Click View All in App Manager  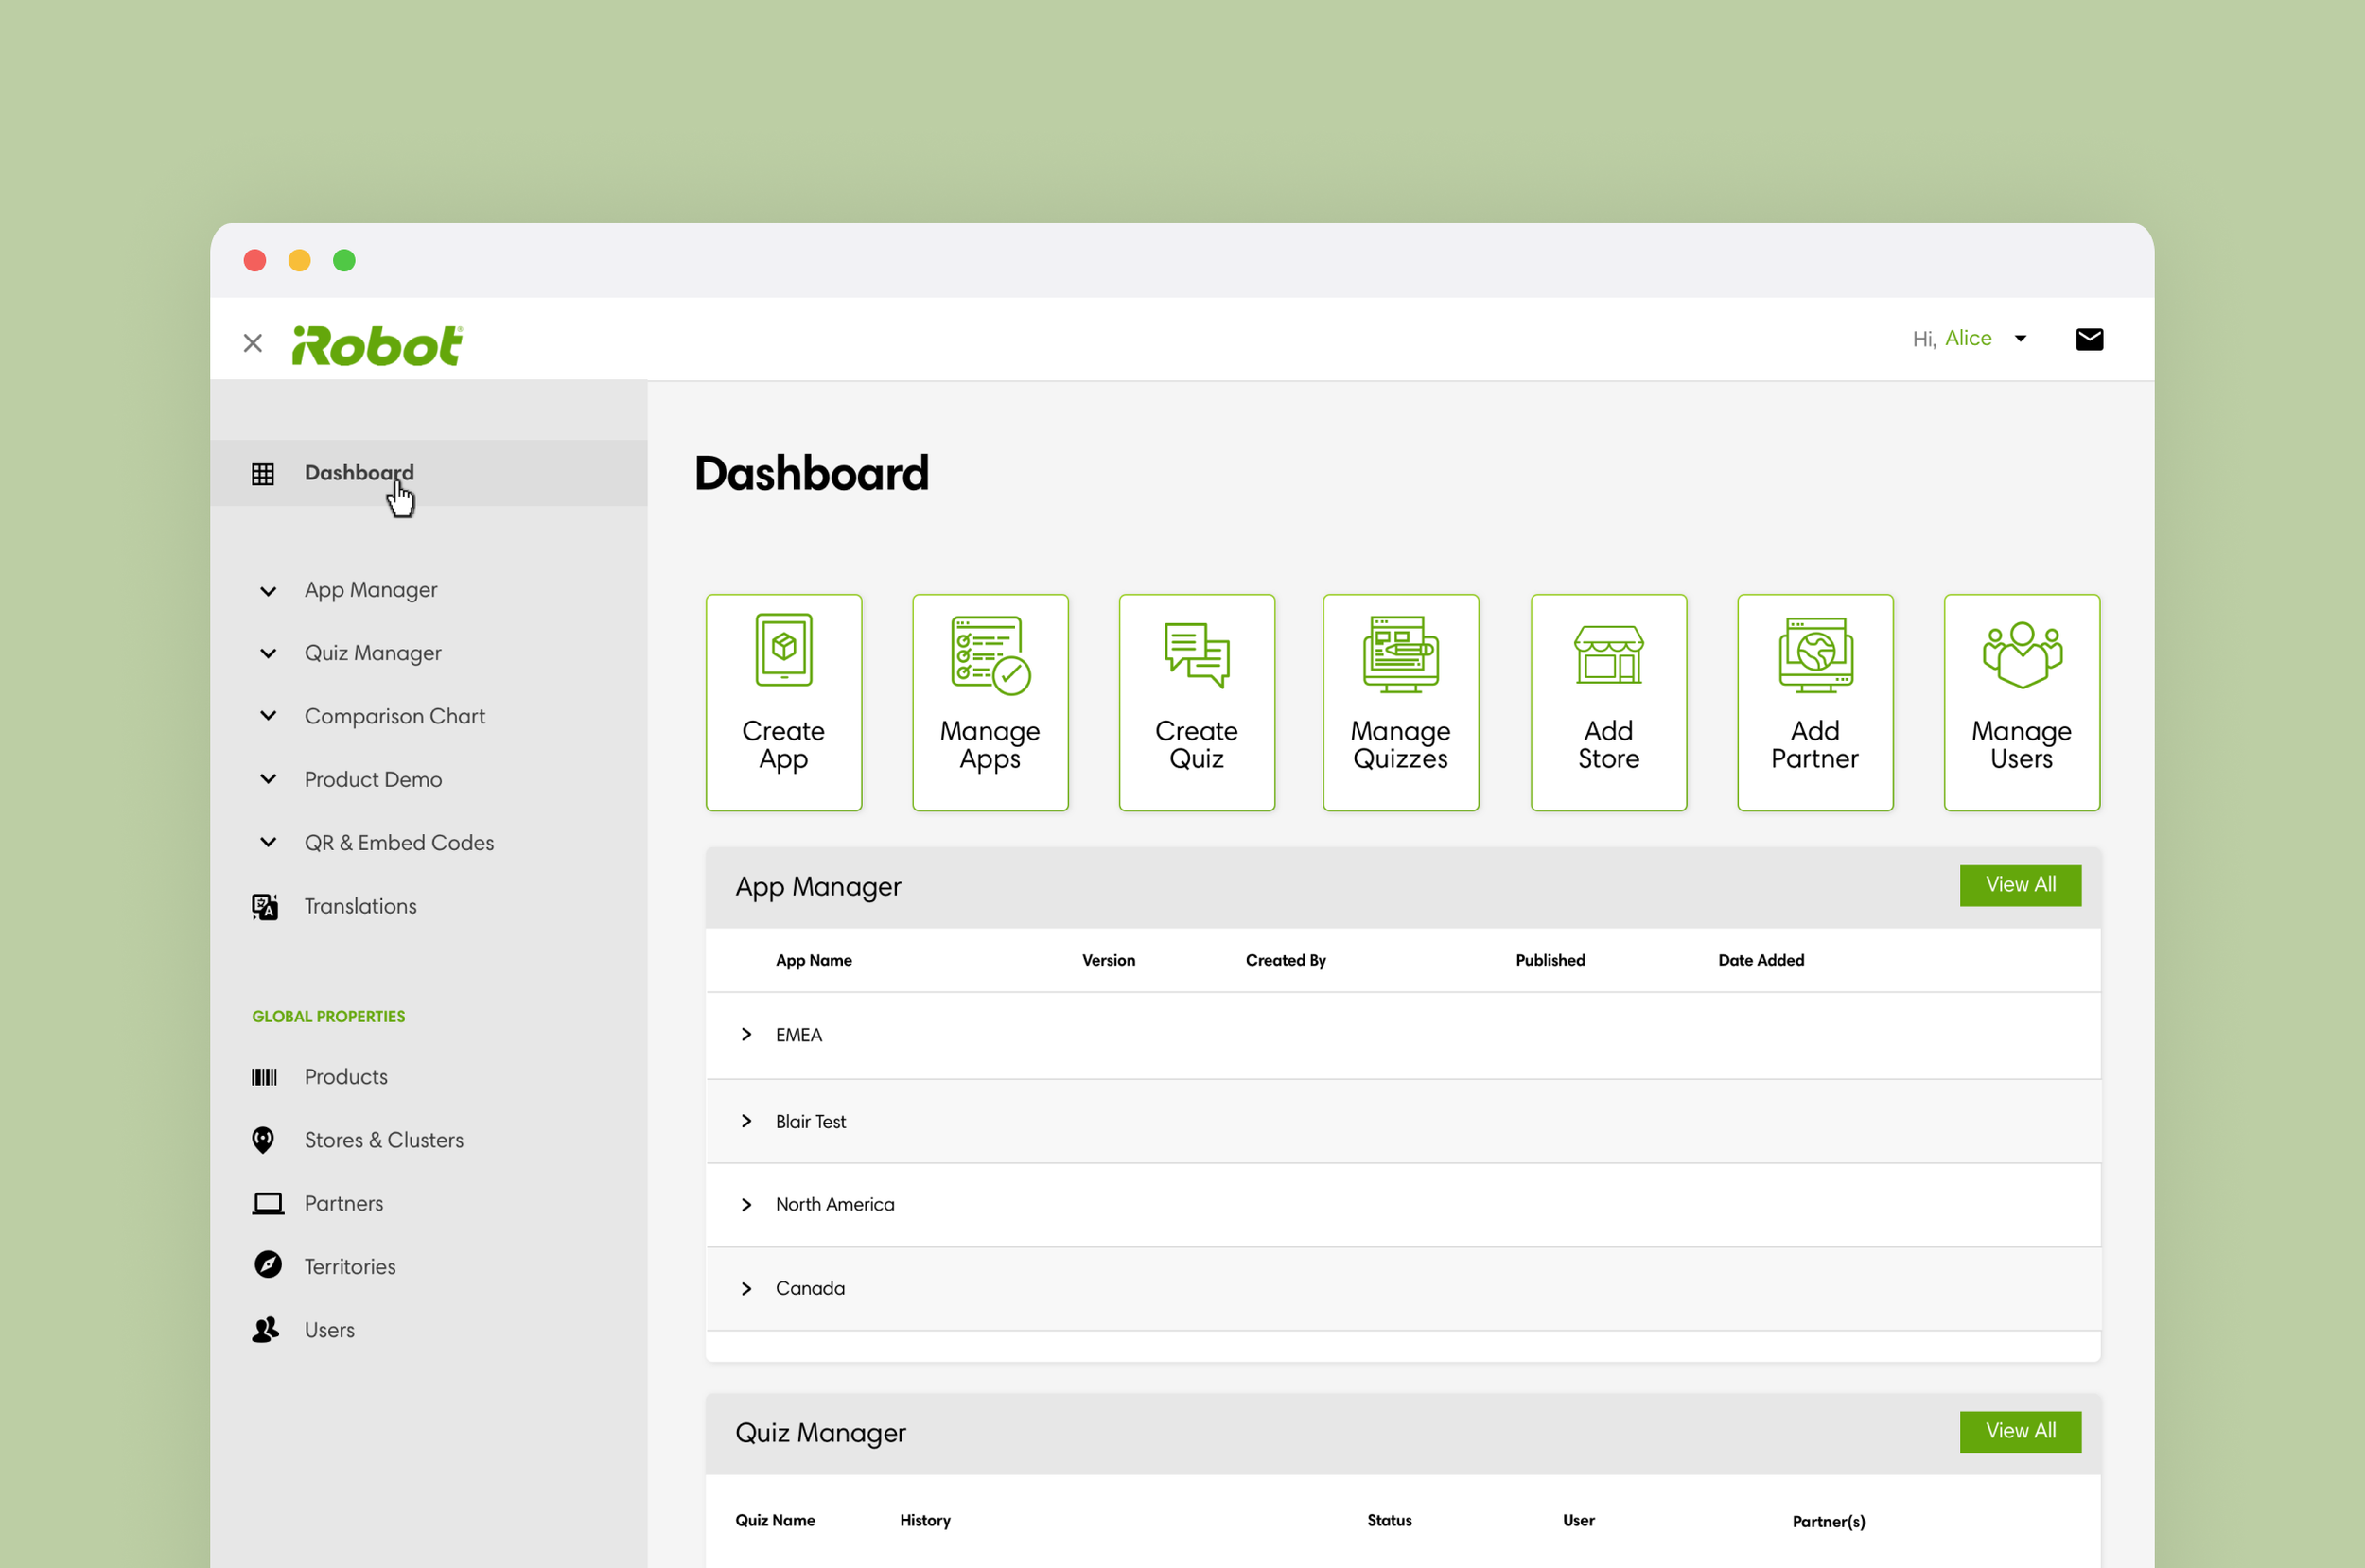[2019, 885]
